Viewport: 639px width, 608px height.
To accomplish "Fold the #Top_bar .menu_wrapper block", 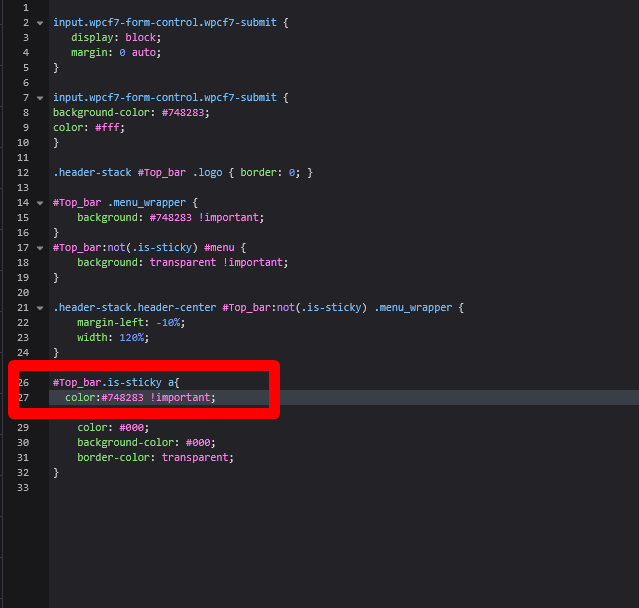I will [39, 202].
